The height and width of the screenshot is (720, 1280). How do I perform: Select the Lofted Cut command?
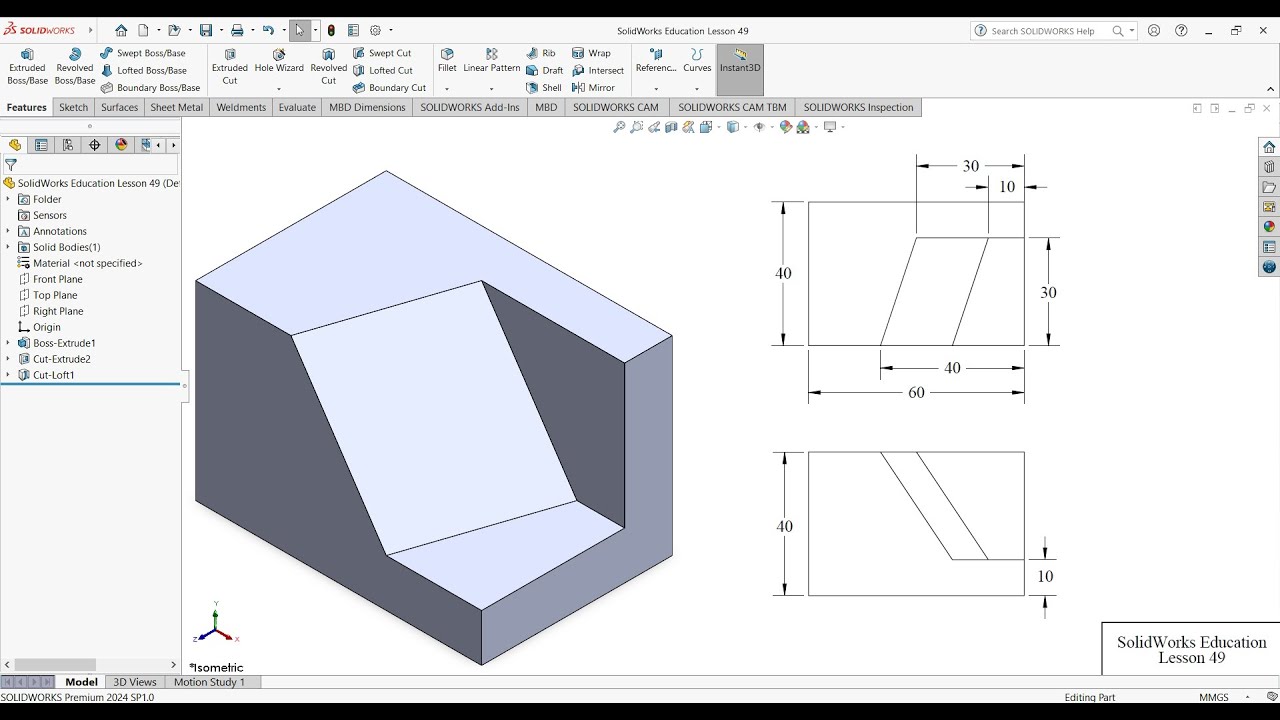click(x=382, y=70)
